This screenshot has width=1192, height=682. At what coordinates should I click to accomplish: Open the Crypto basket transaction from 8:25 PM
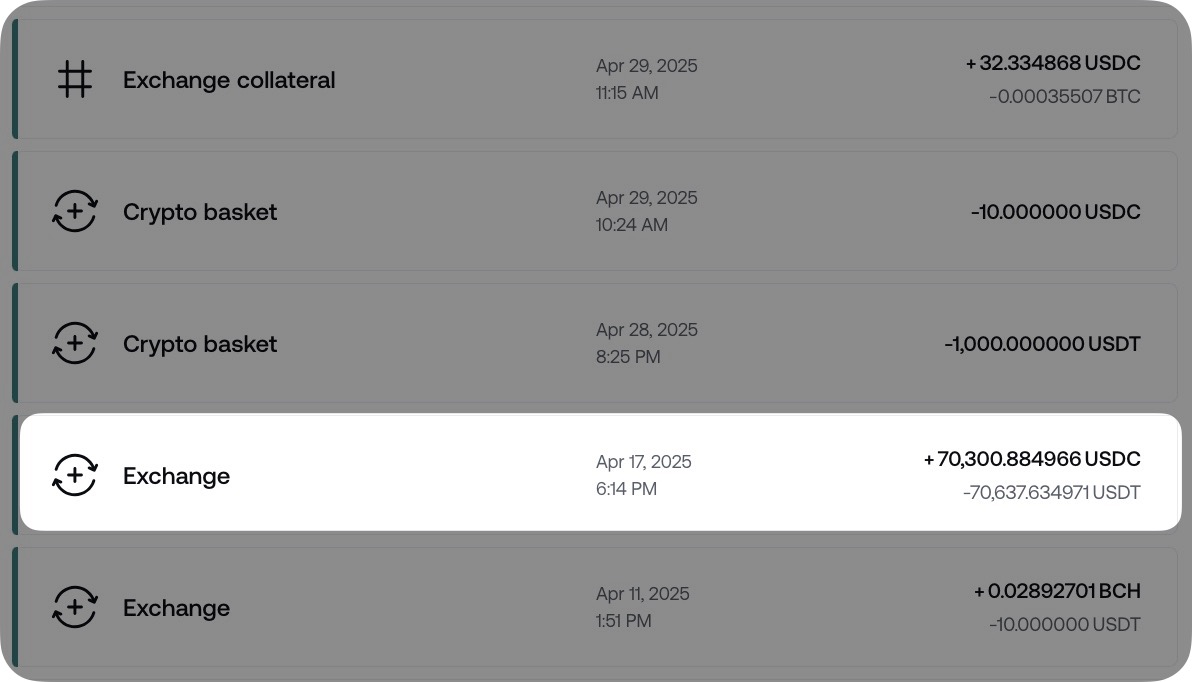pos(200,344)
